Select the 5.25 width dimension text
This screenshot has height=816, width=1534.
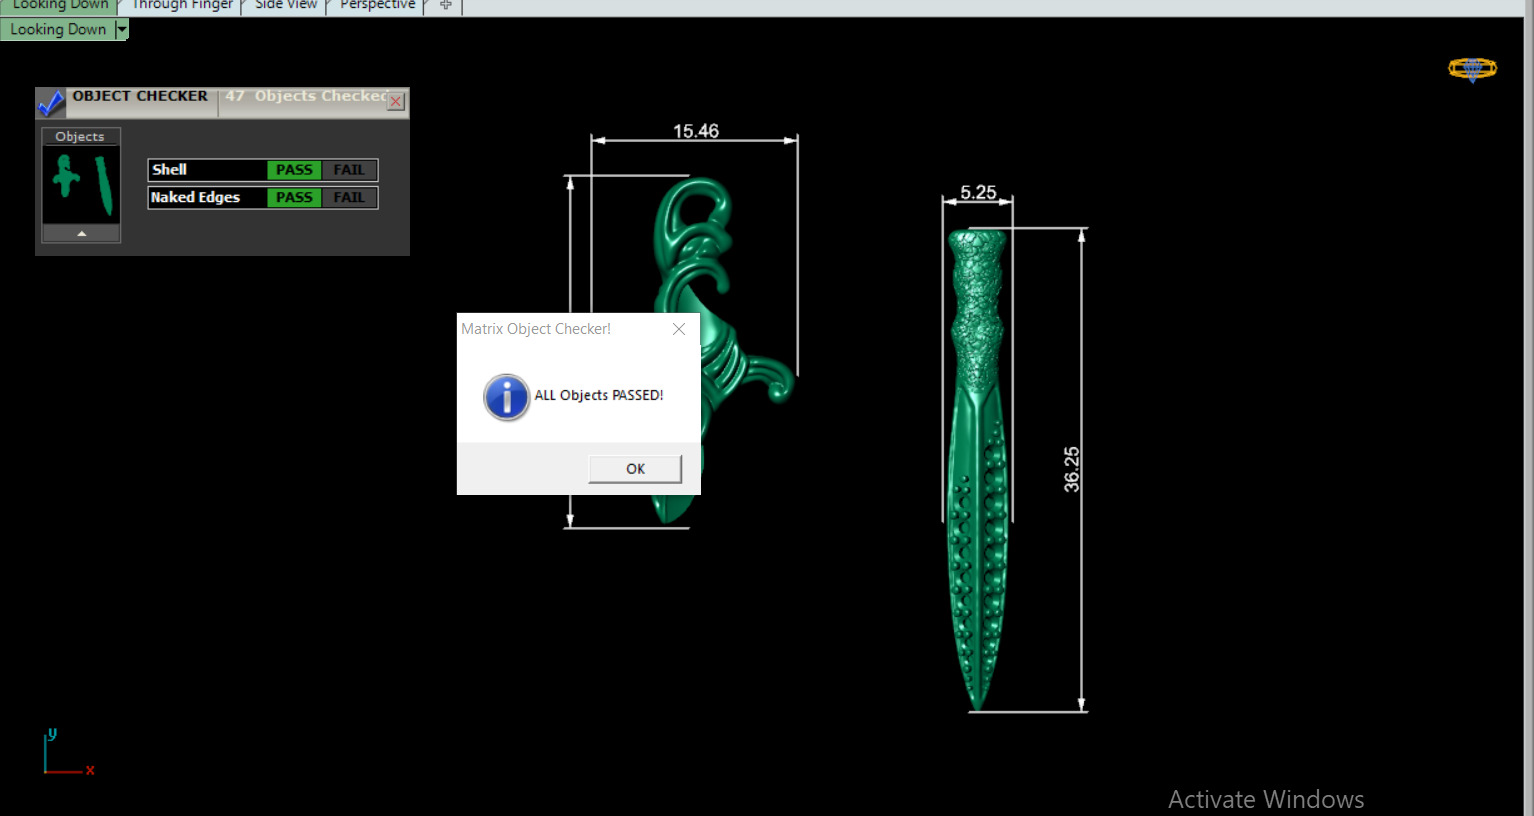point(978,192)
